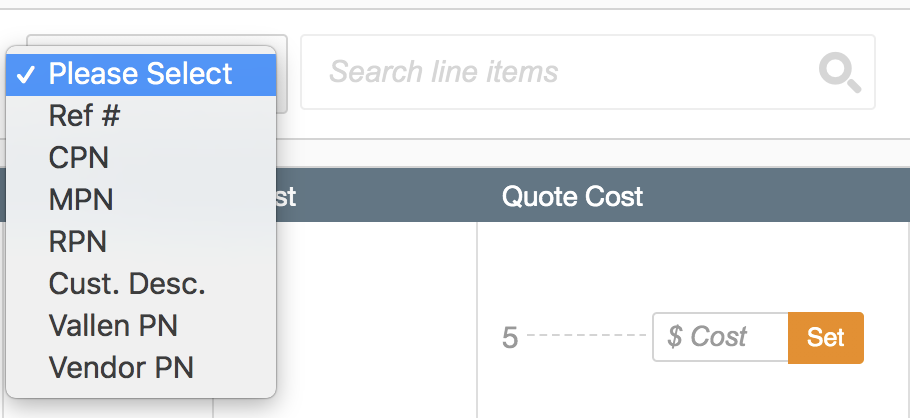
Task: Pick the CPN filter option
Action: pos(79,158)
